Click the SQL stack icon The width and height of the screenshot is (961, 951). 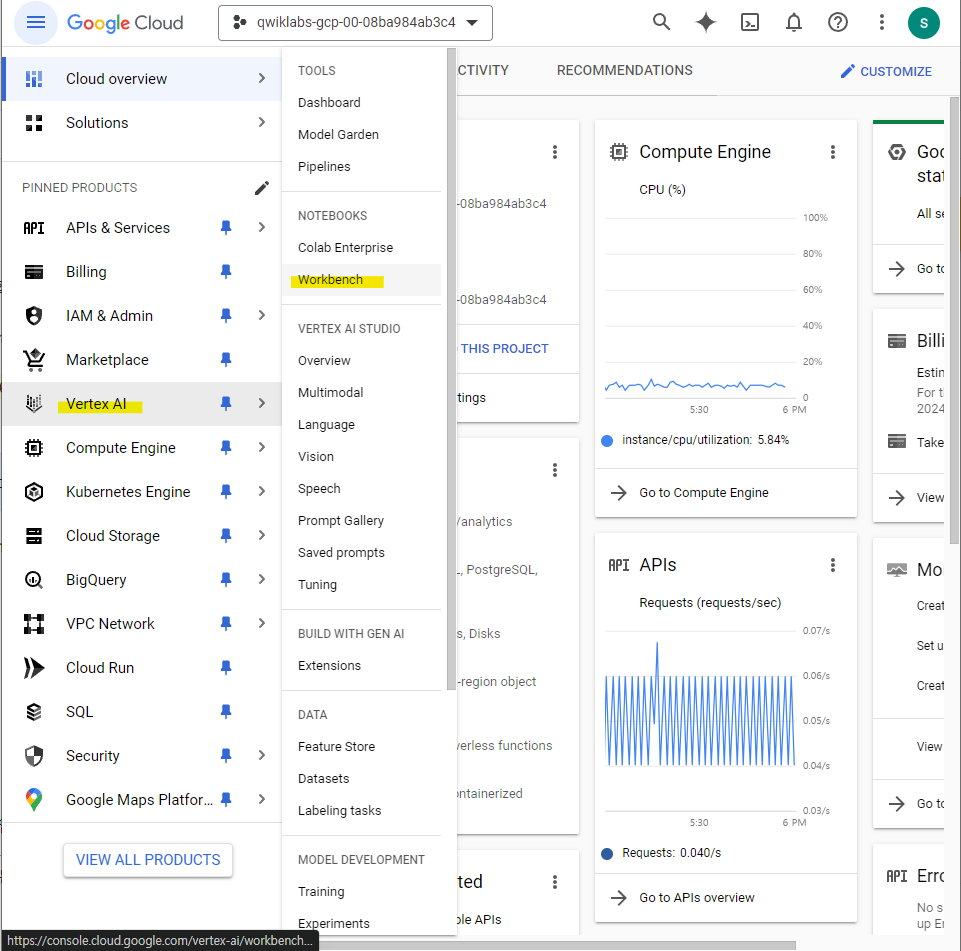click(x=34, y=711)
